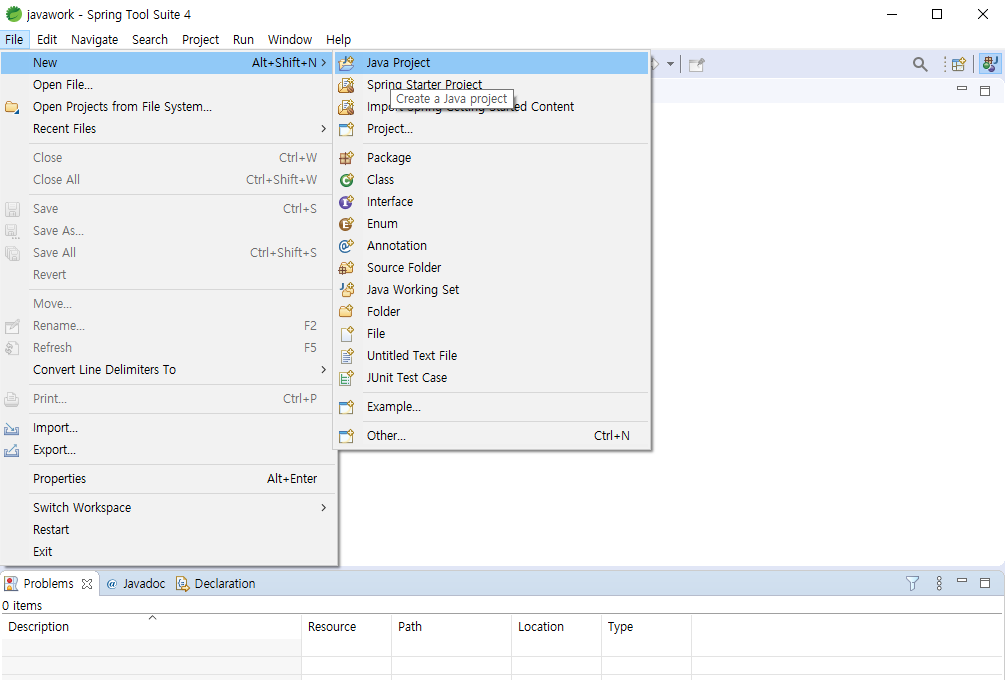Click the Spring Starter Project icon
Screen dimensions: 1005x680
tap(346, 85)
